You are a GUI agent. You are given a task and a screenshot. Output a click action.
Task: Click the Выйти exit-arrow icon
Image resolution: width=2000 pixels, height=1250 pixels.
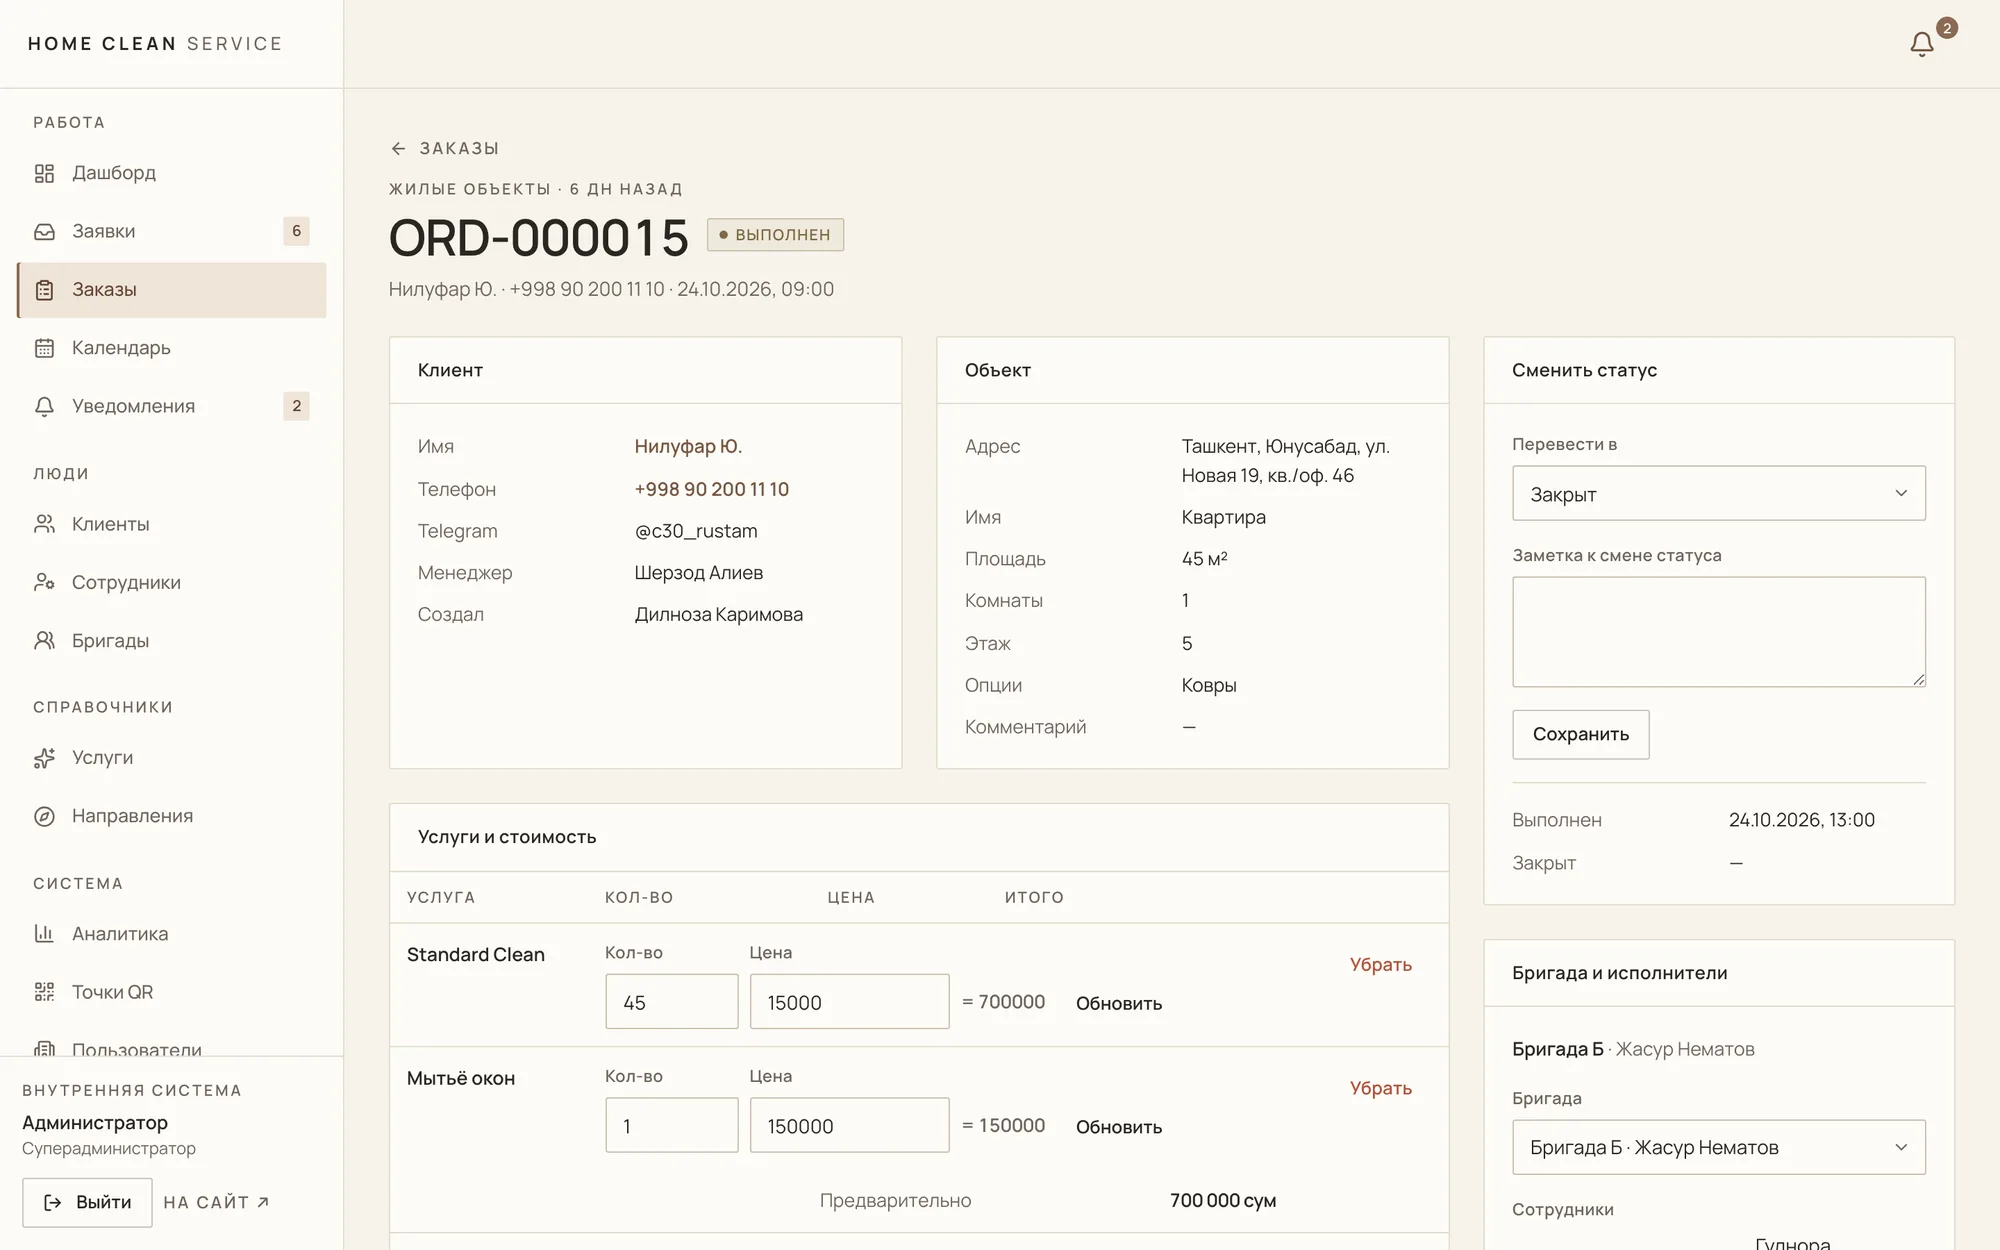point(53,1202)
